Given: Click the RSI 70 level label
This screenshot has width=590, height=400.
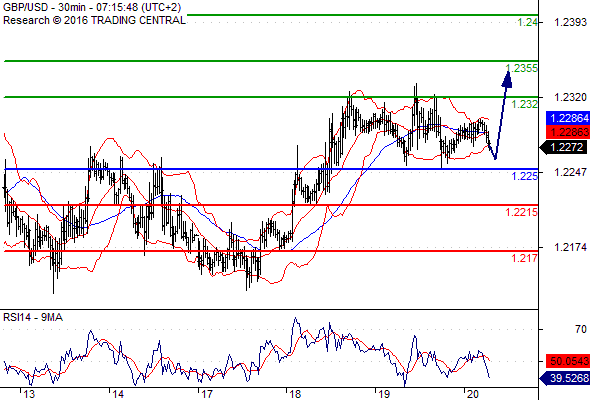Looking at the screenshot, I should point(581,329).
